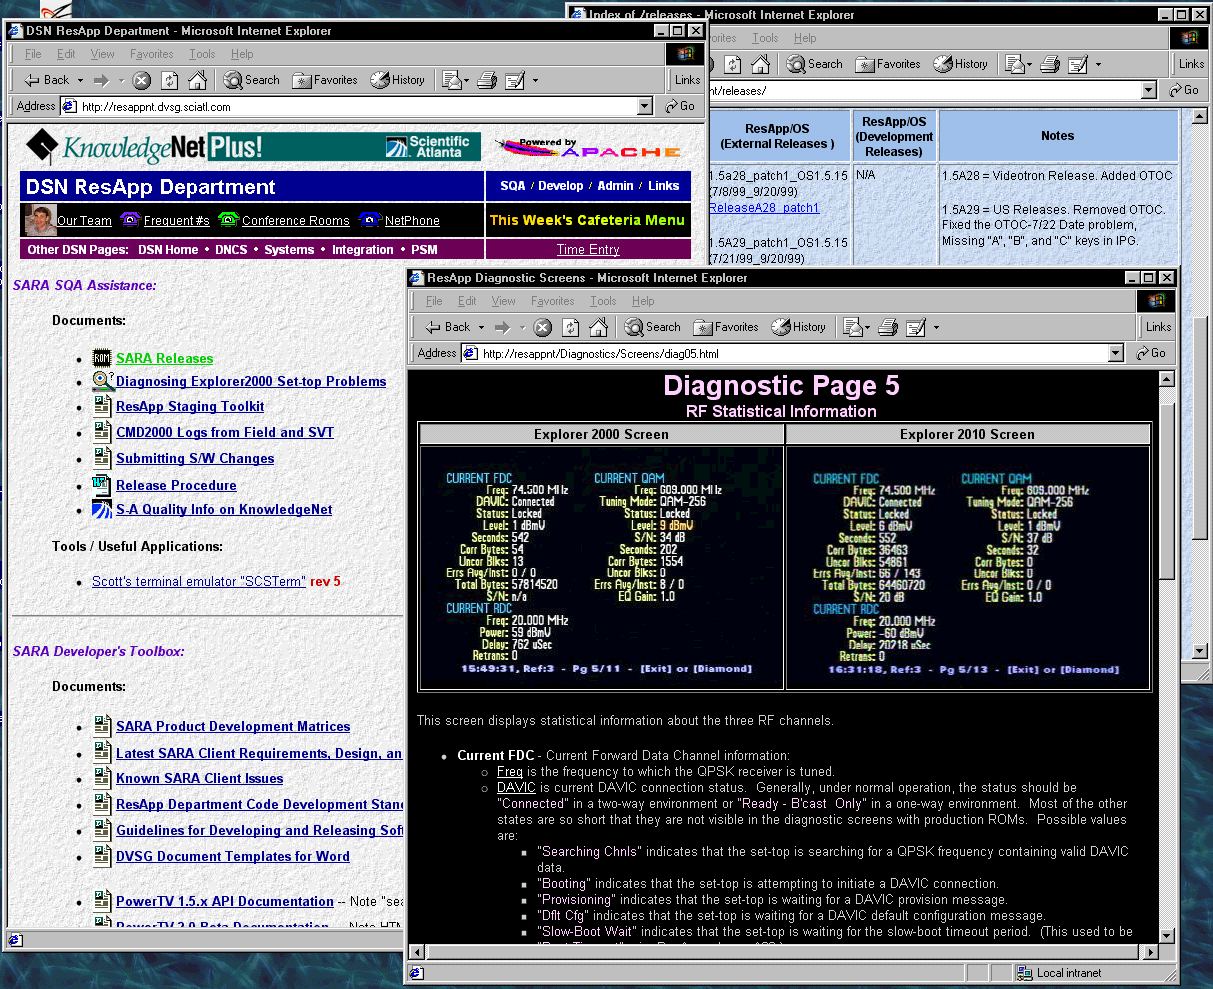1213x989 pixels.
Task: Click Edit icon in ResApp Diagnostic Screens toolbar
Action: coord(916,327)
